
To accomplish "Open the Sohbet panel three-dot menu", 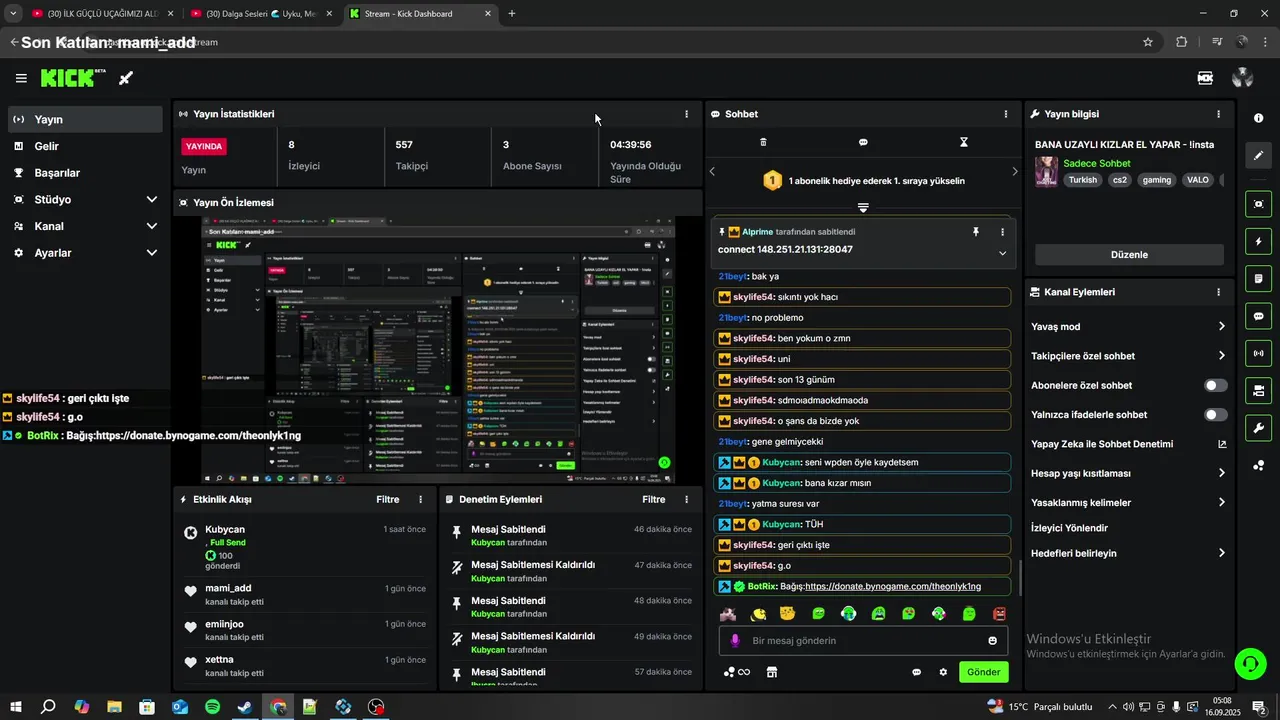I will pos(1006,114).
